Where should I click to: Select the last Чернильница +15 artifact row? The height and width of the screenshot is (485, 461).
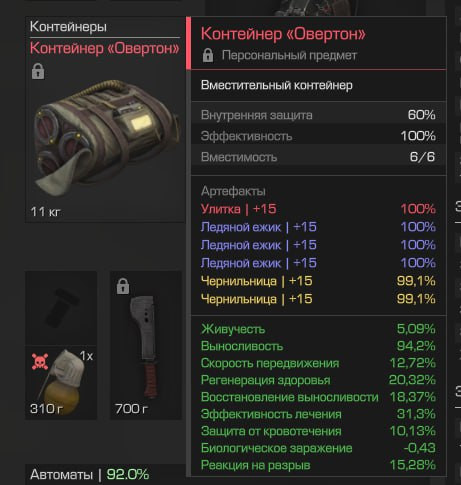point(318,299)
